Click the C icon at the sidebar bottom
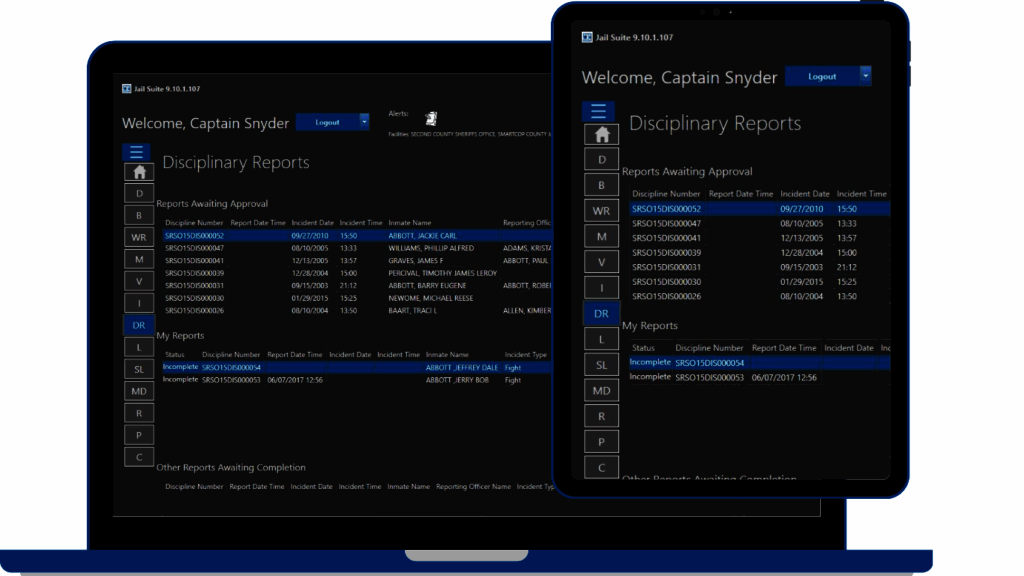The image size is (1024, 576). (138, 456)
